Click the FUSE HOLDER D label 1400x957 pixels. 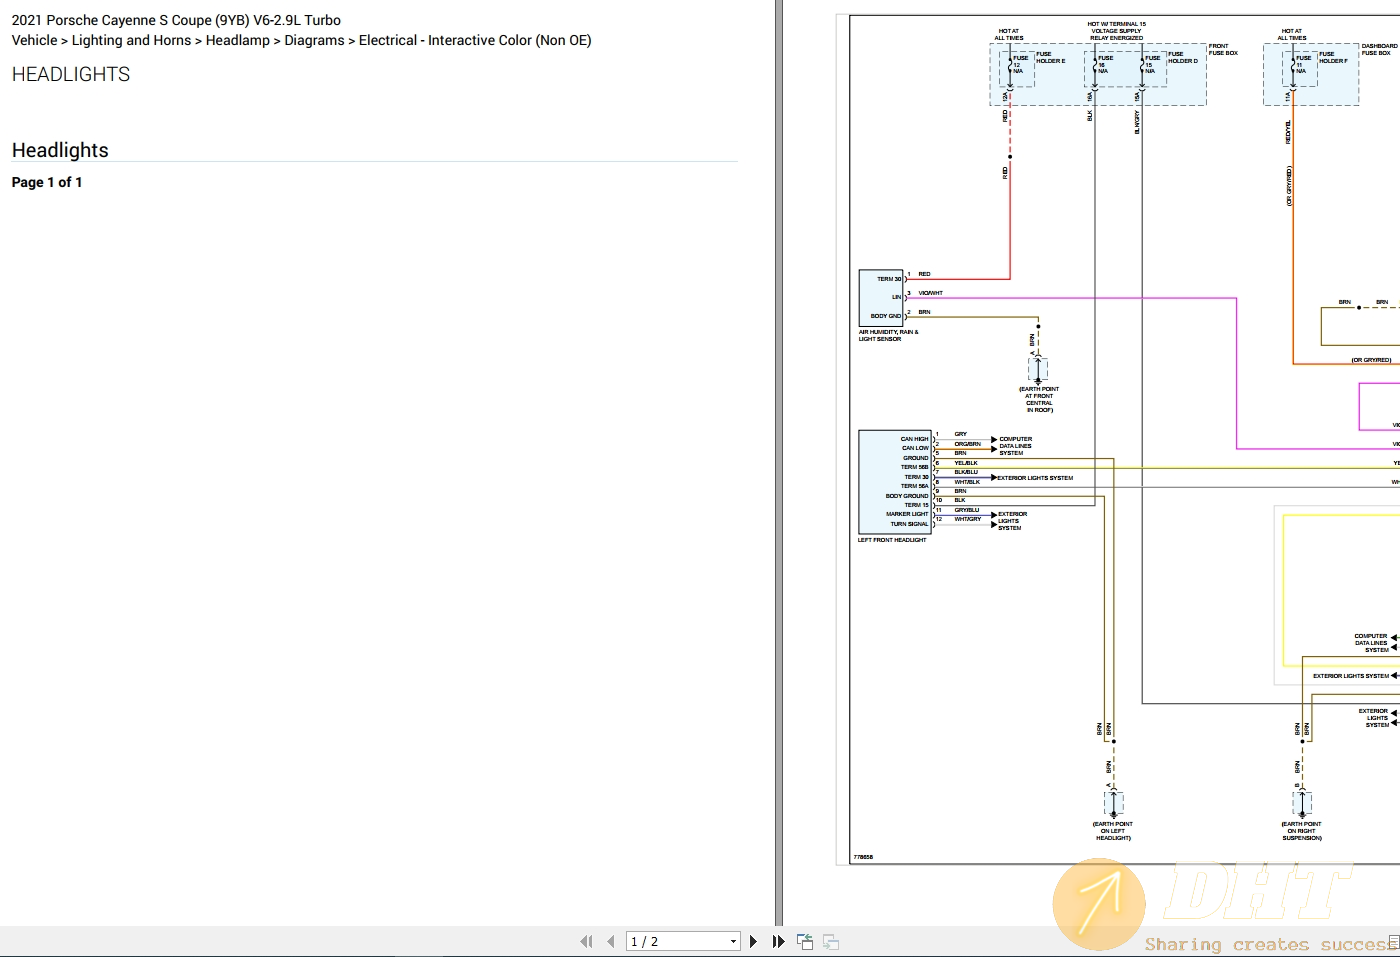click(x=1182, y=58)
